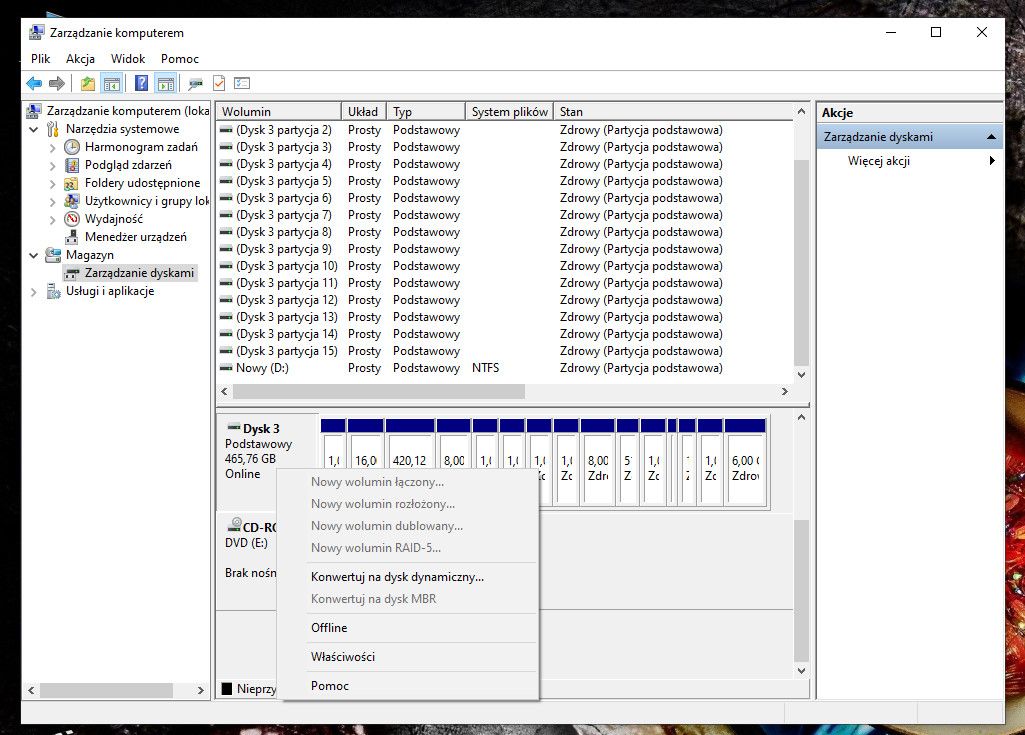The height and width of the screenshot is (735, 1025).
Task: Click the CD-ROM drive icon
Action: pos(234,524)
